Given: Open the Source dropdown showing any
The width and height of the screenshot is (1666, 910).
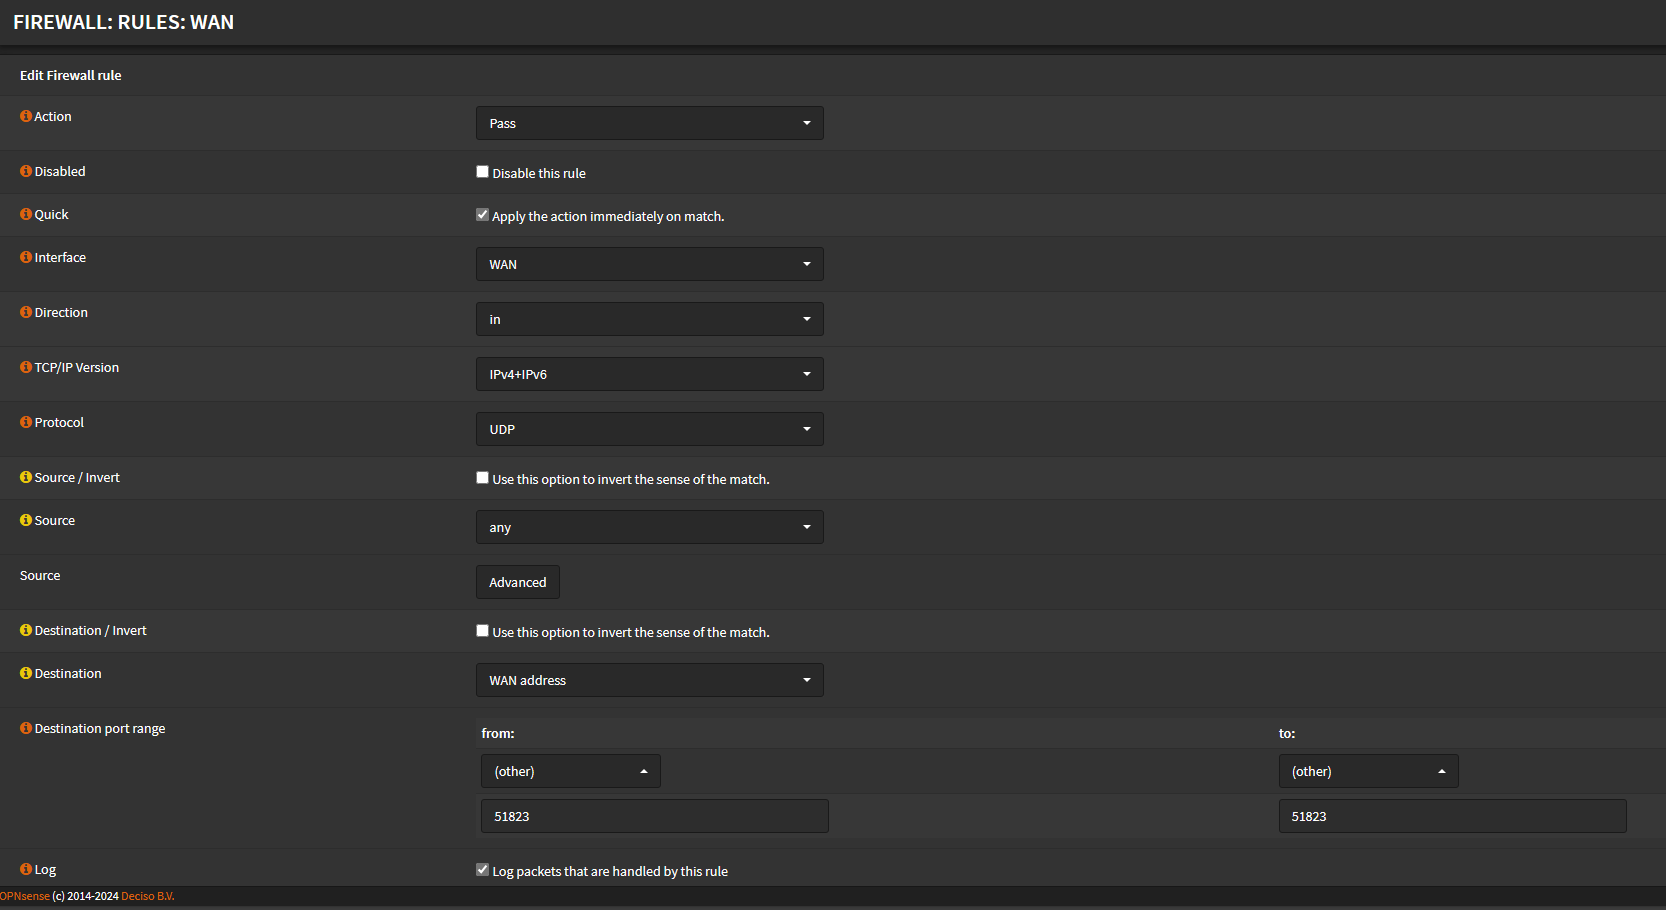Looking at the screenshot, I should click(x=650, y=527).
